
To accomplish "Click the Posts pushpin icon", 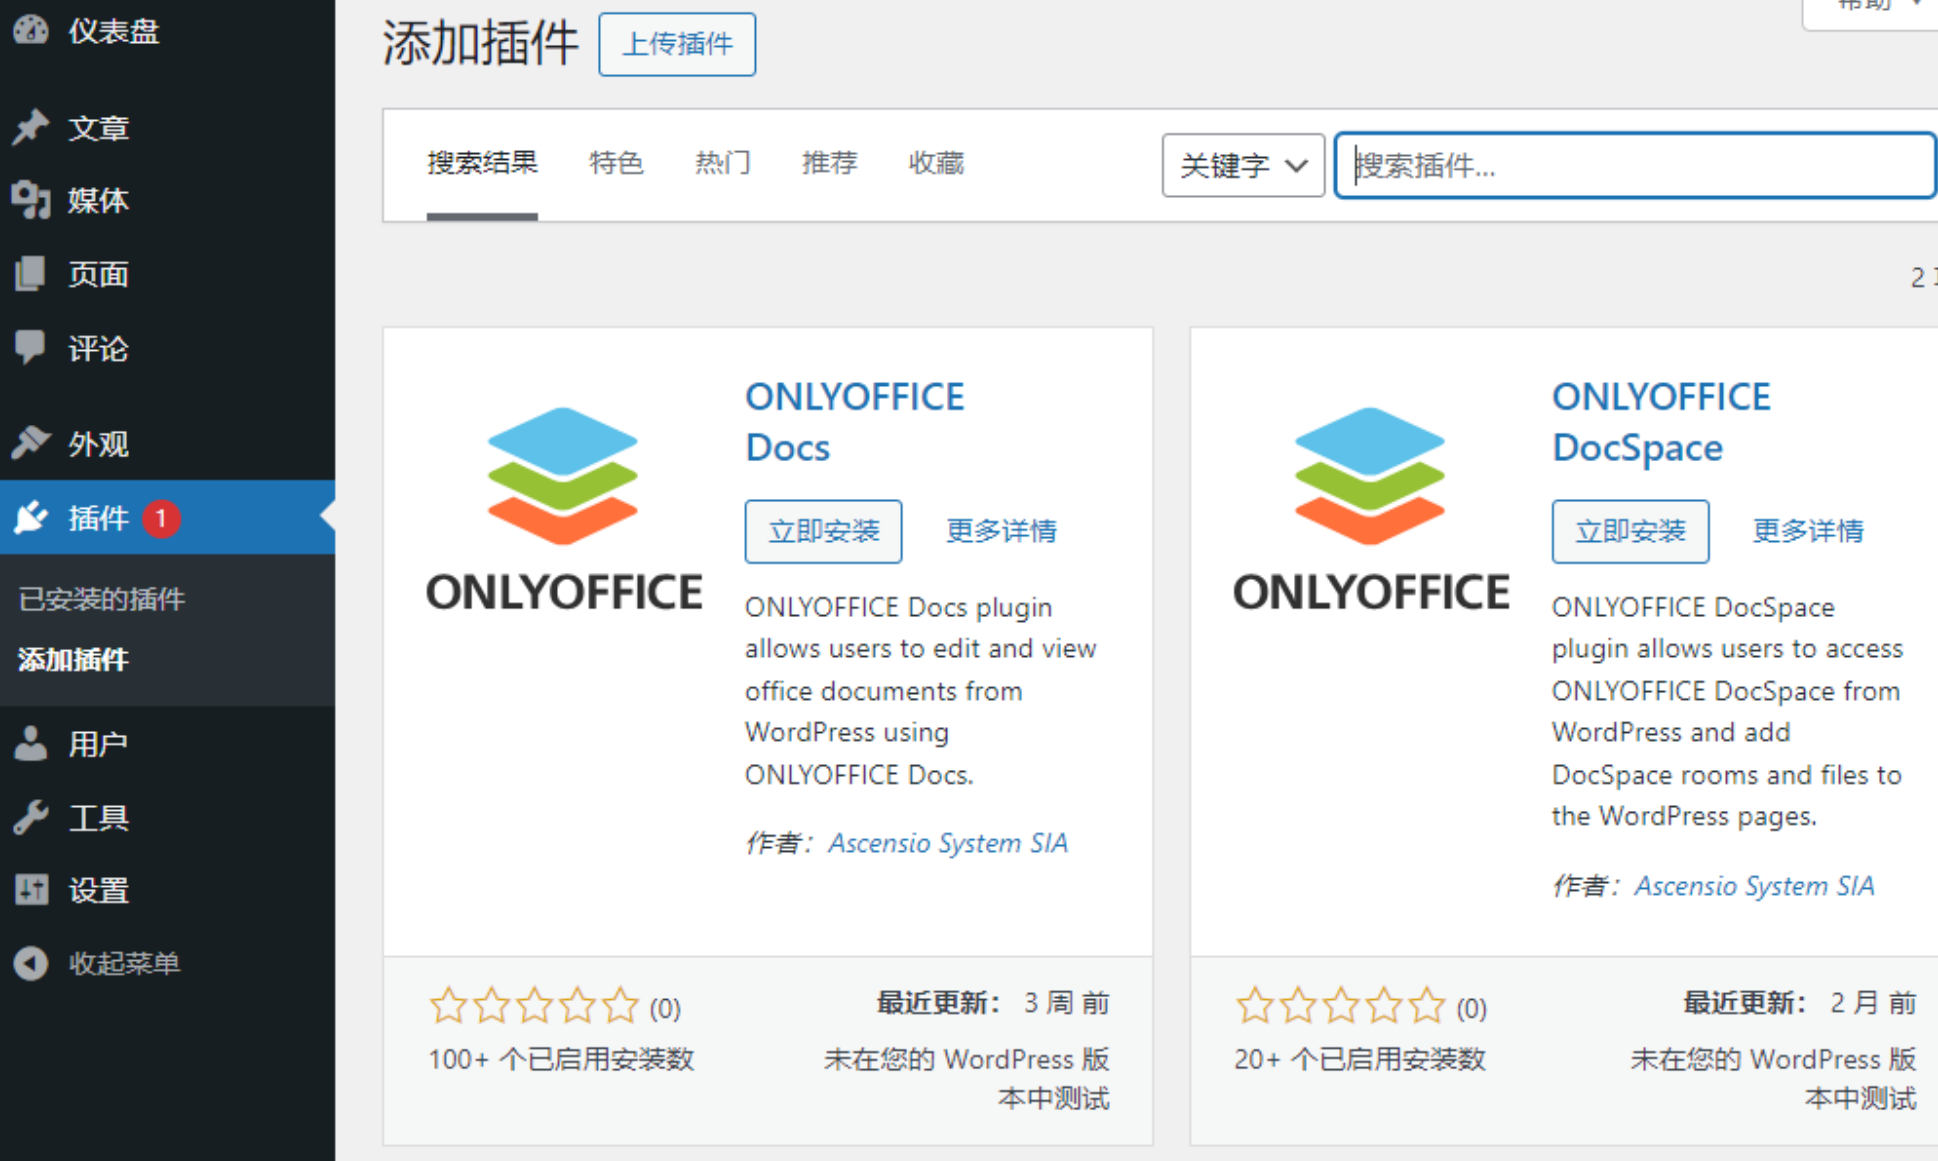I will coord(31,127).
